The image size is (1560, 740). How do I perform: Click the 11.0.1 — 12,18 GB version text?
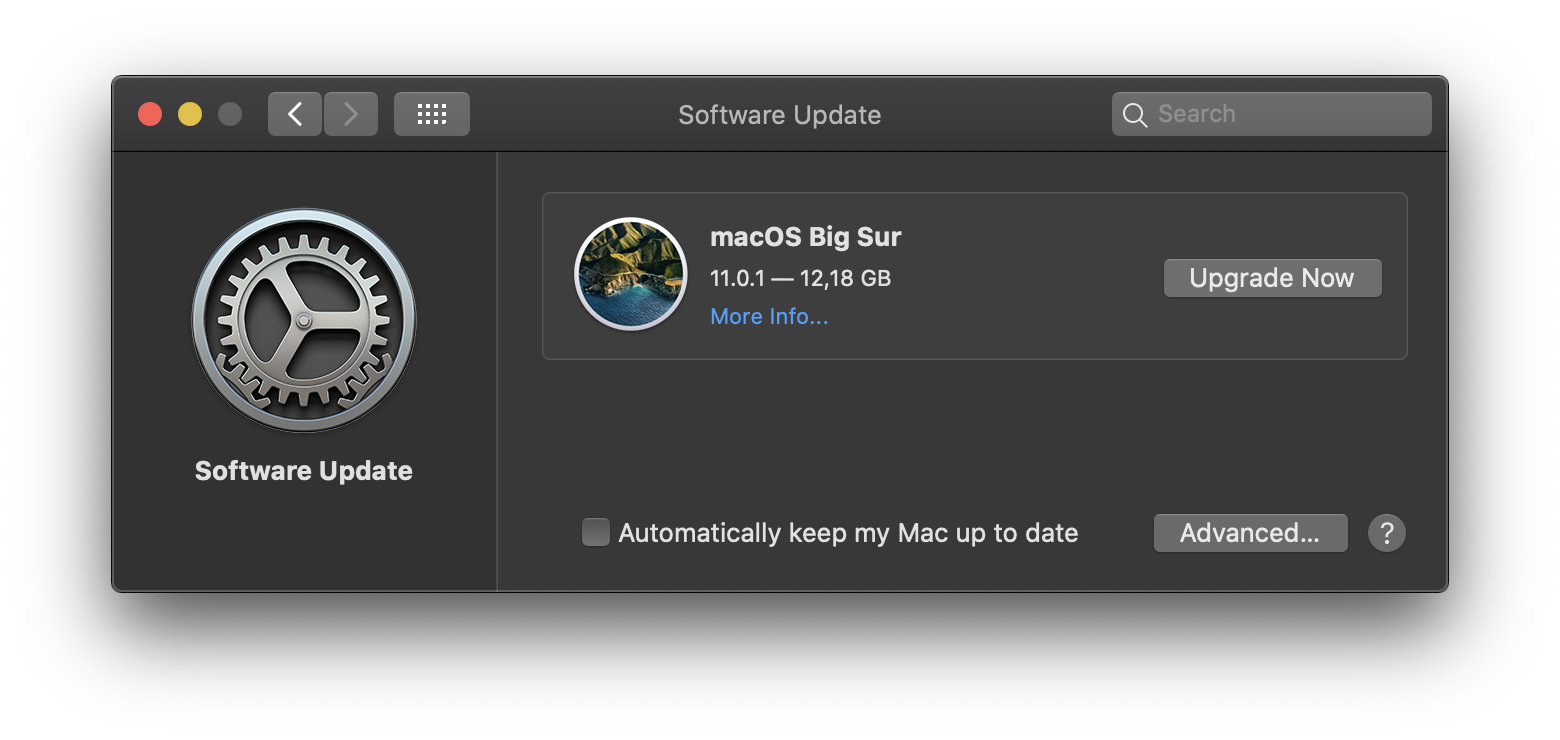(800, 278)
